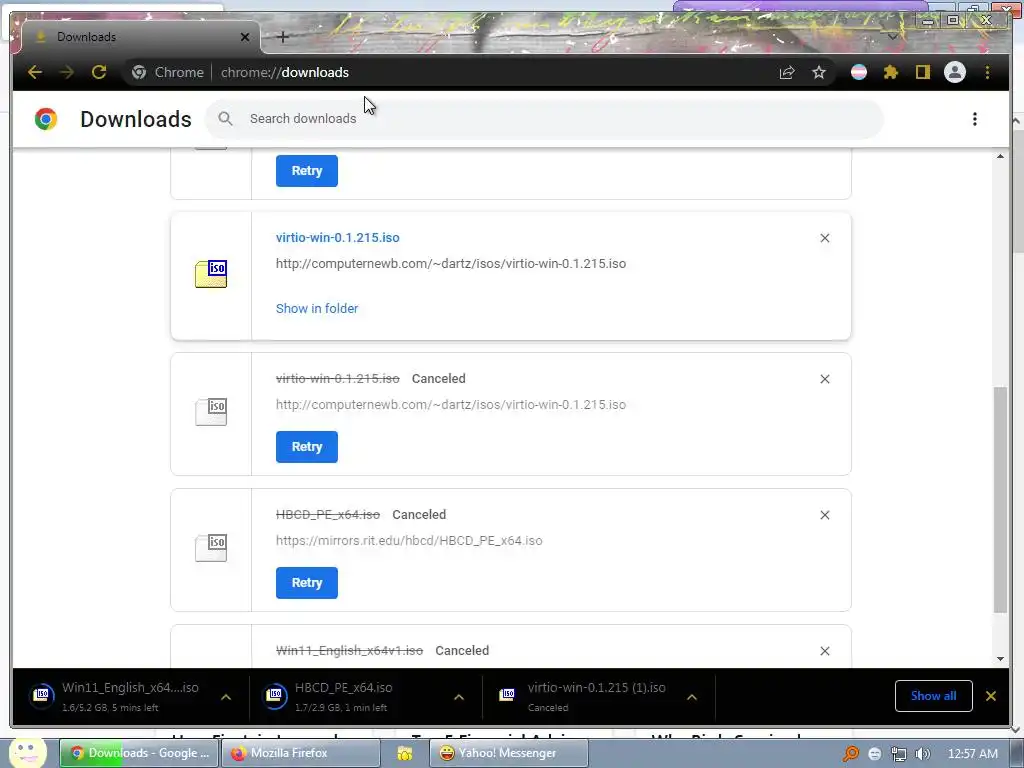
Task: Click the page vertical scrollbar thumb
Action: (x=1000, y=500)
